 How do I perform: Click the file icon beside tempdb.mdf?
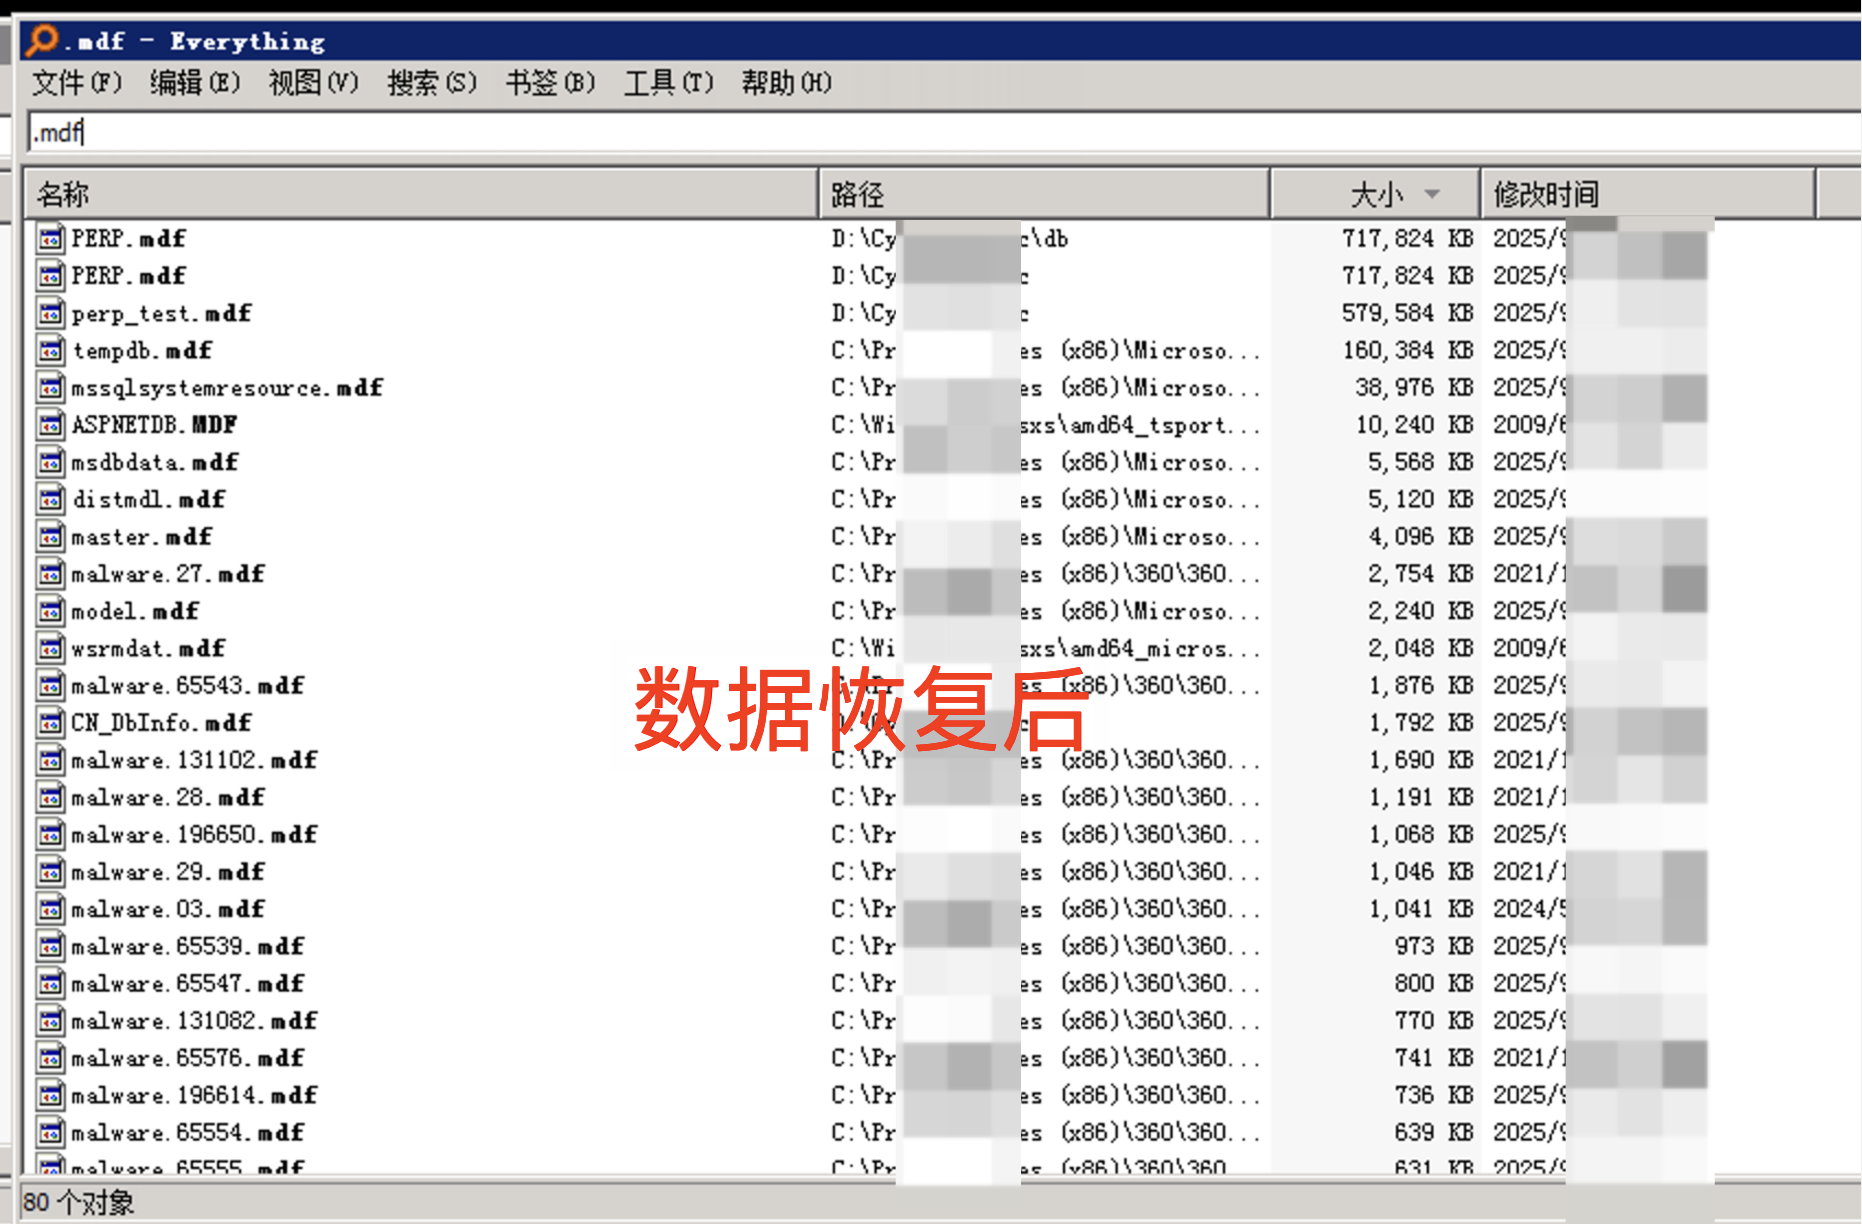tap(50, 350)
